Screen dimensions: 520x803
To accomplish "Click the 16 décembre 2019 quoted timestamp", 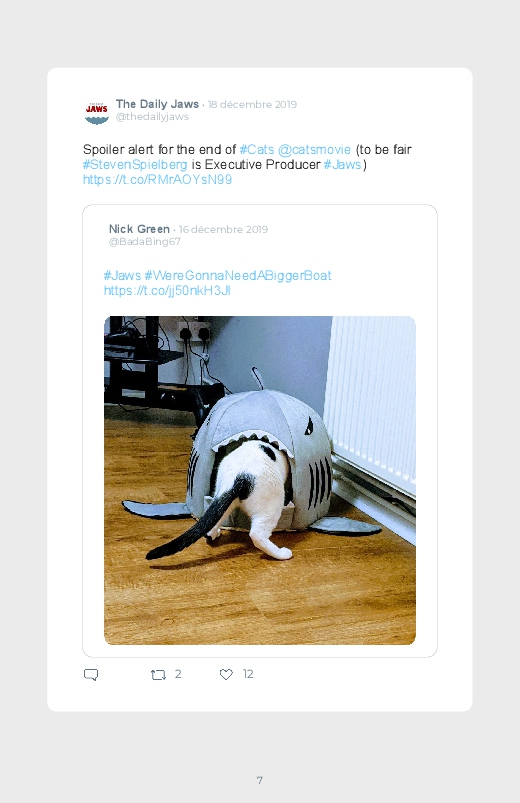I will pyautogui.click(x=223, y=229).
